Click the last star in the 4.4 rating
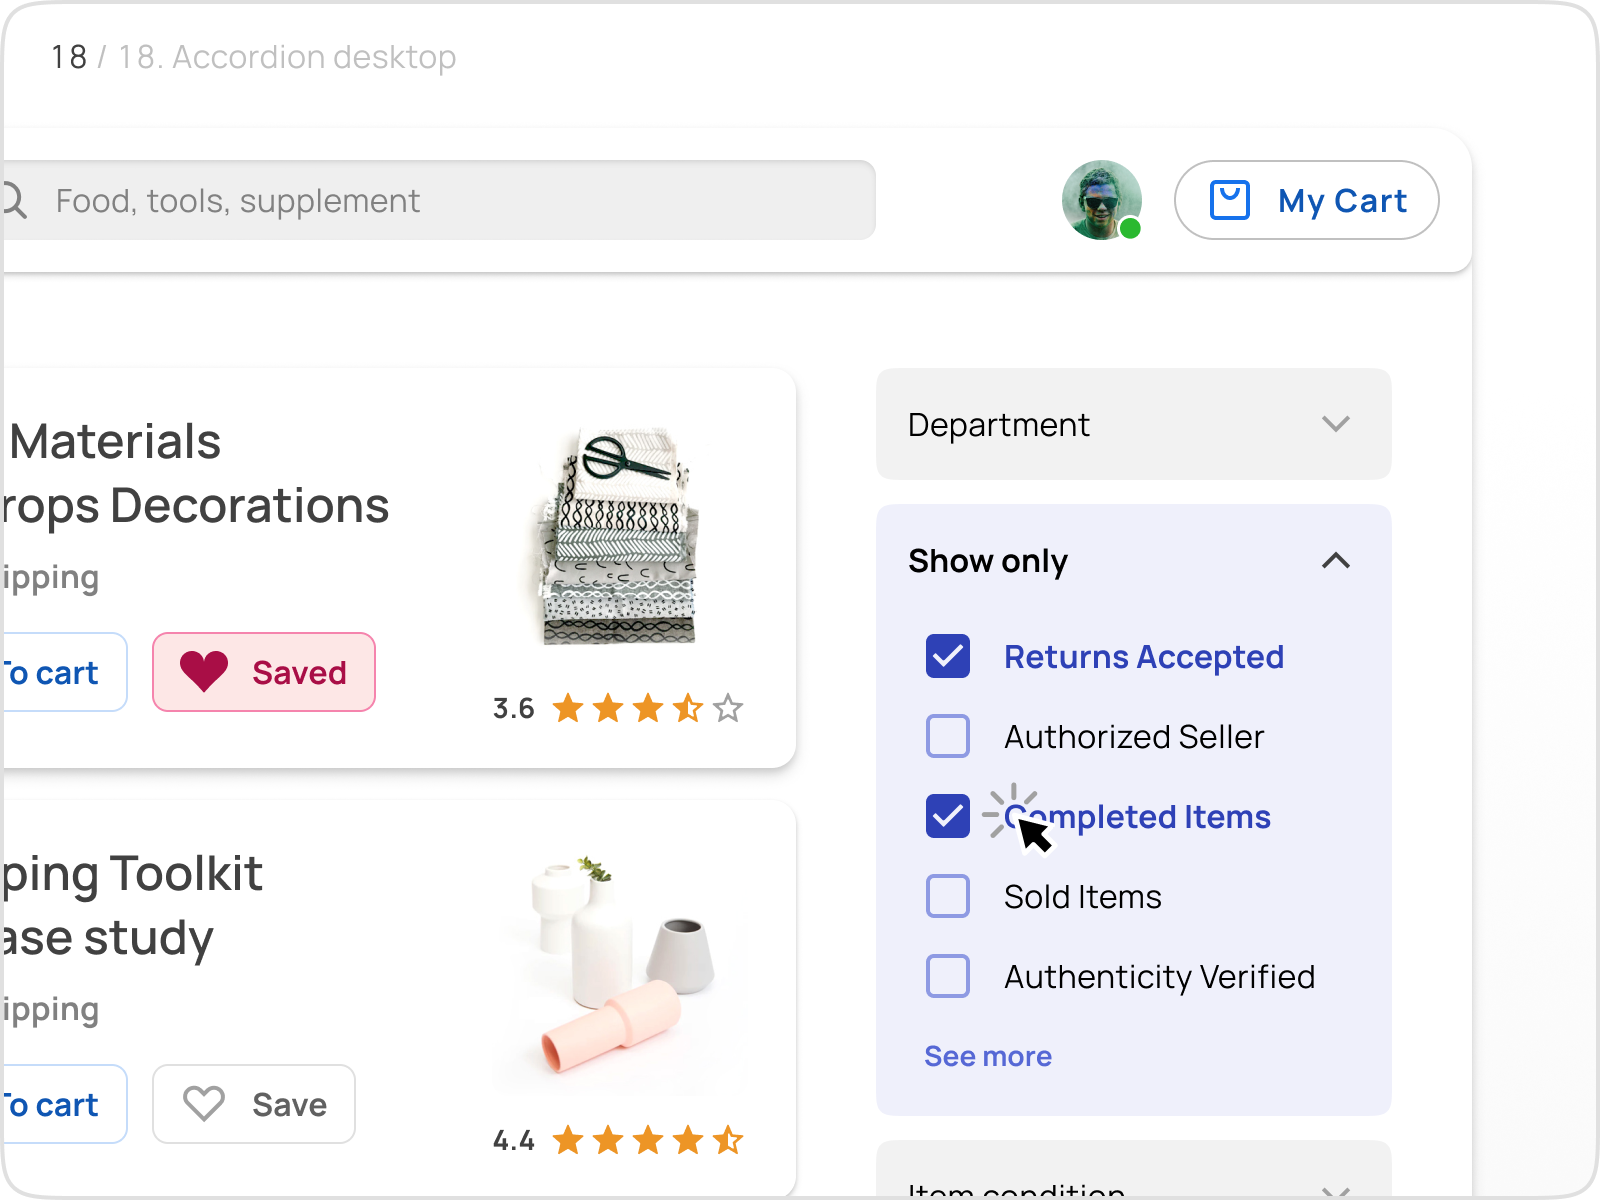1600x1200 pixels. click(730, 1140)
